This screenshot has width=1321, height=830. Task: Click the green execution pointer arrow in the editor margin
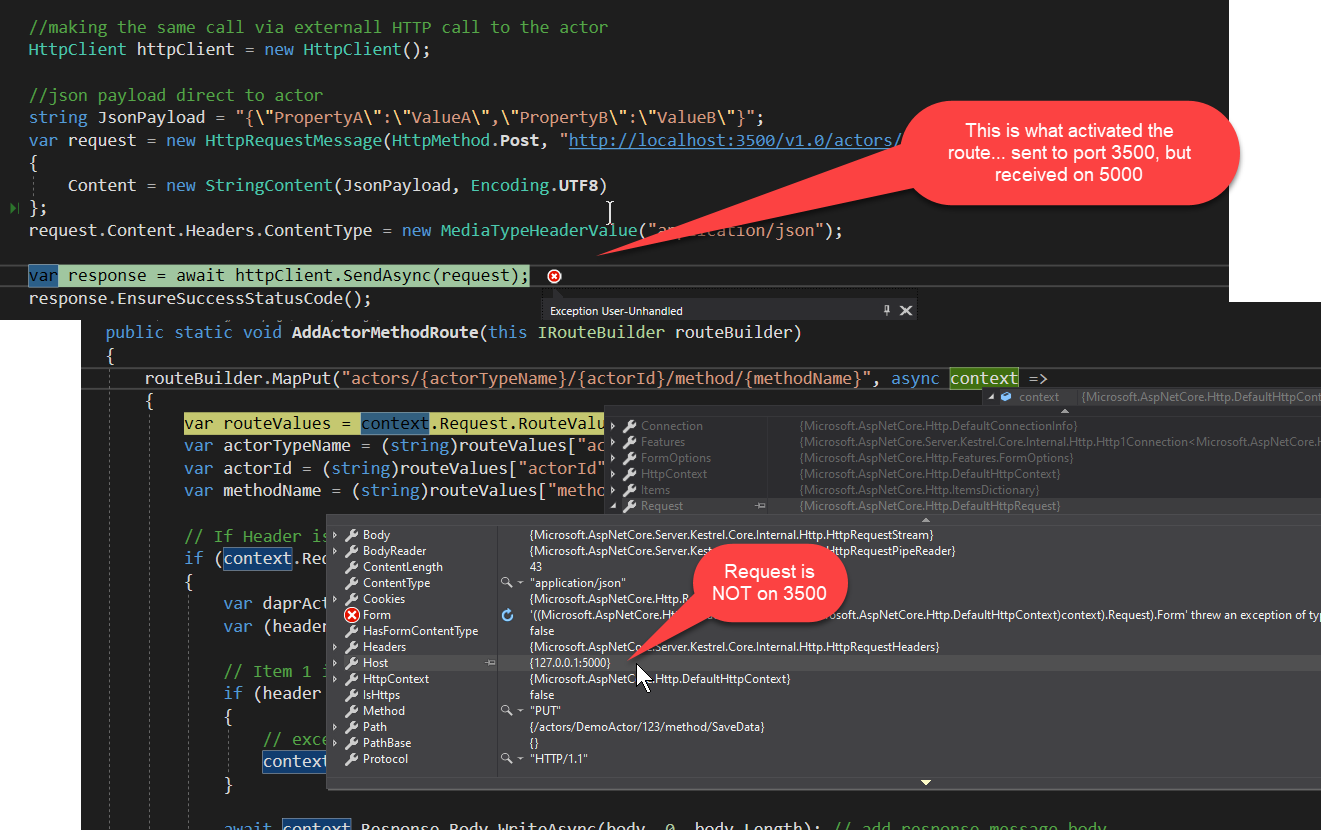click(14, 209)
